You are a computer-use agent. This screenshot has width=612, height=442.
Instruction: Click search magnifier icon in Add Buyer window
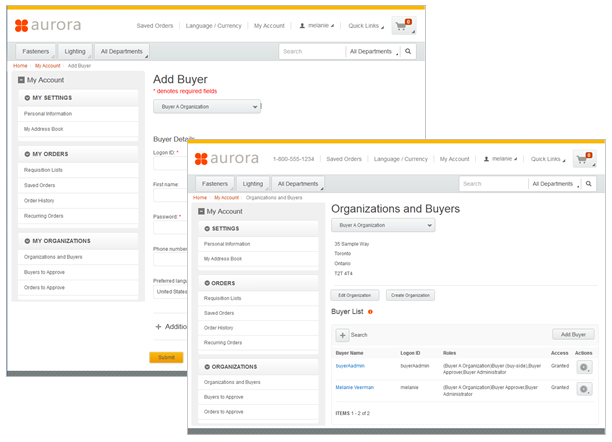point(408,52)
